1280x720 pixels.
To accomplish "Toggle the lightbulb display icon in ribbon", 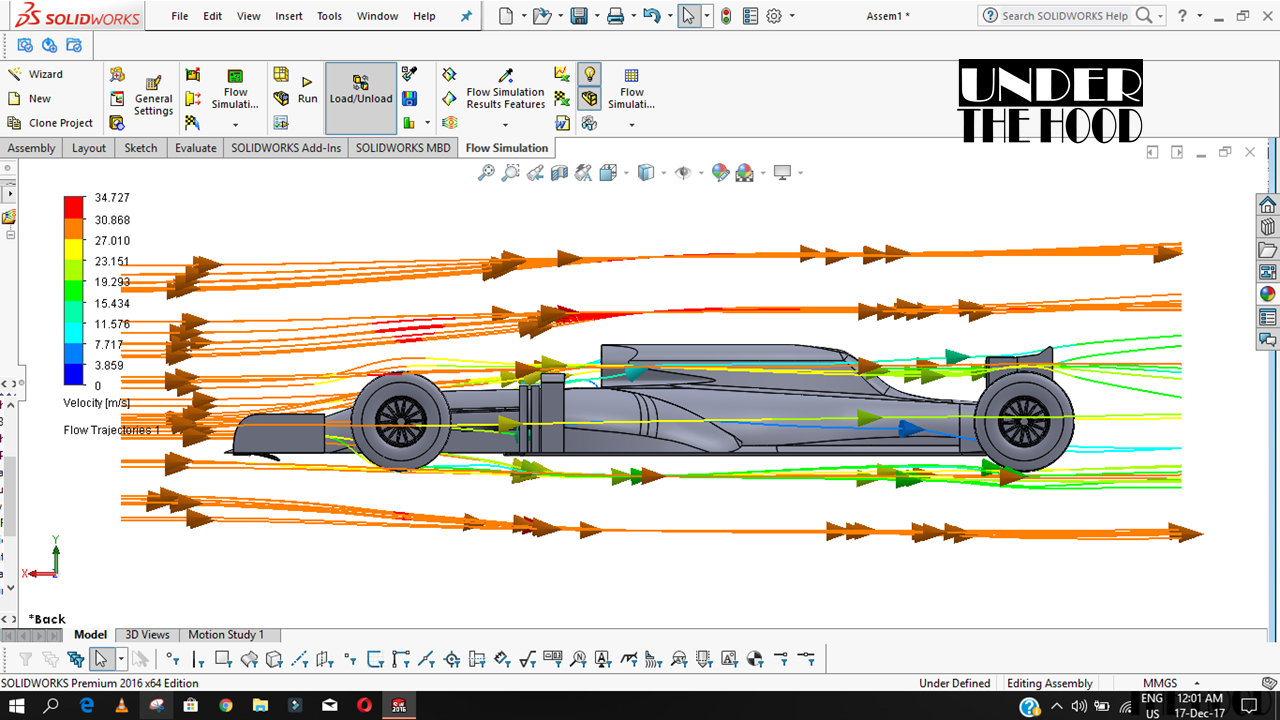I will (x=590, y=74).
